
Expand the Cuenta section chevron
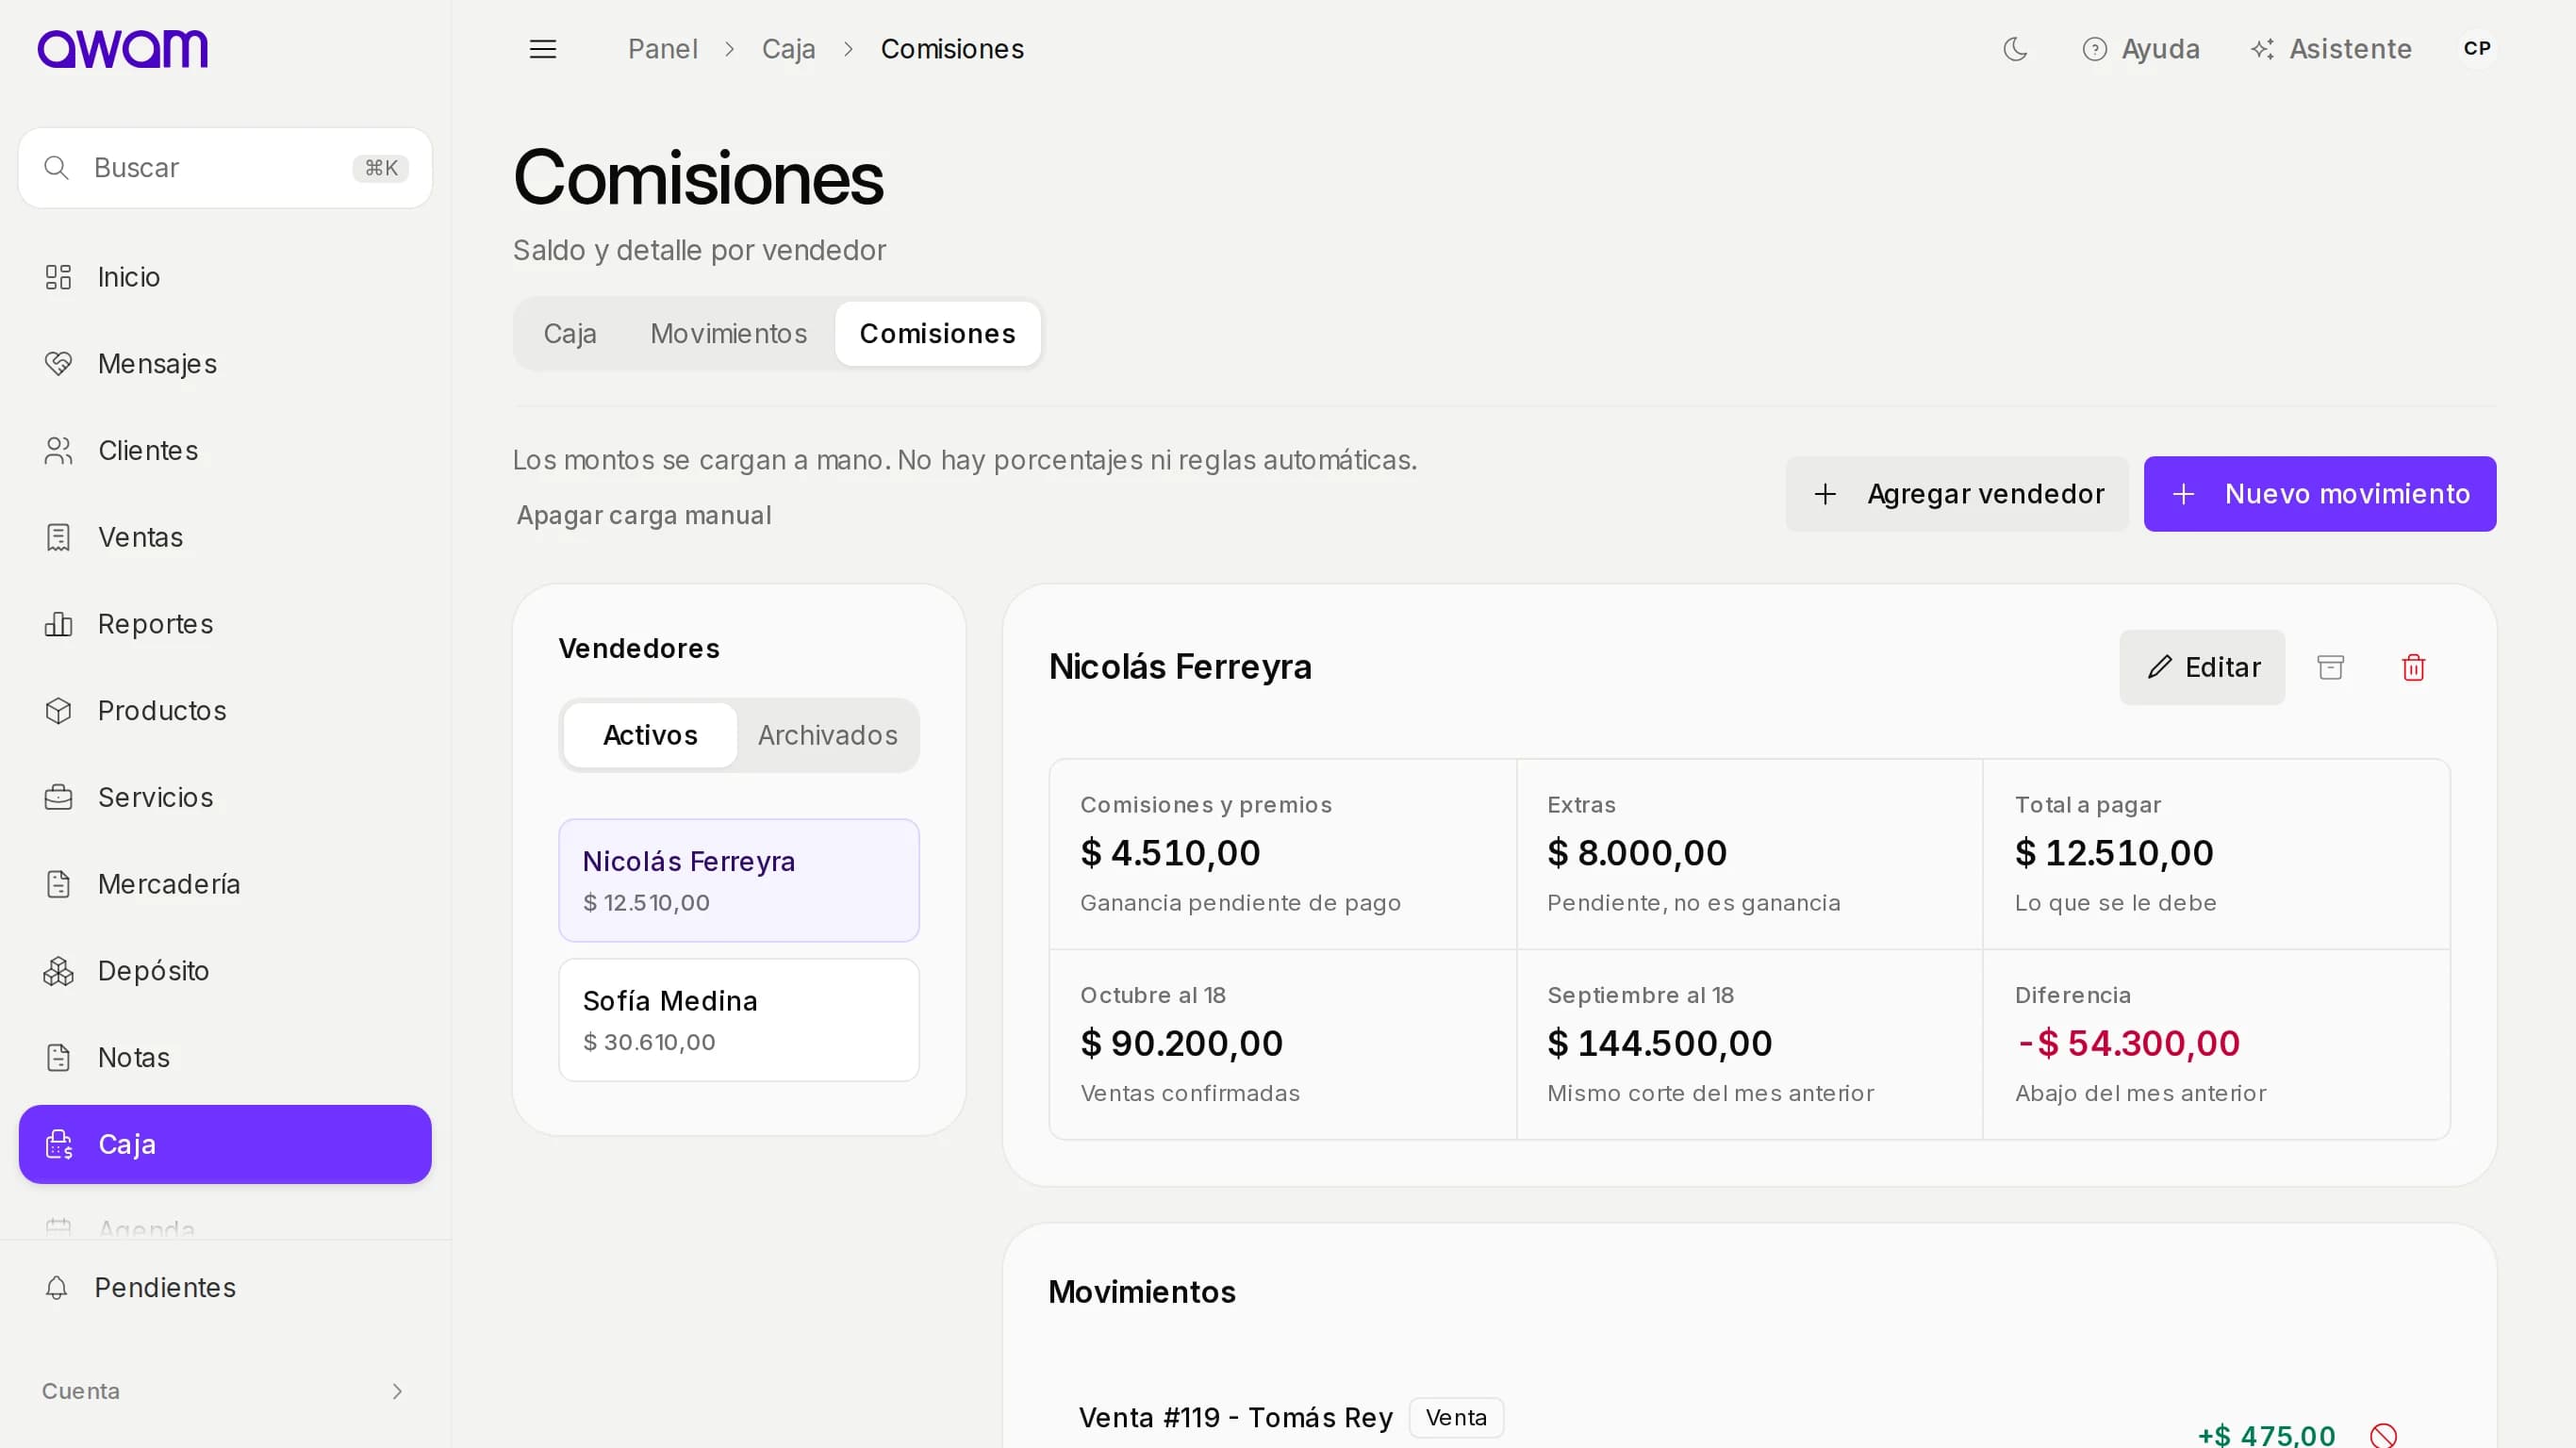pyautogui.click(x=397, y=1392)
